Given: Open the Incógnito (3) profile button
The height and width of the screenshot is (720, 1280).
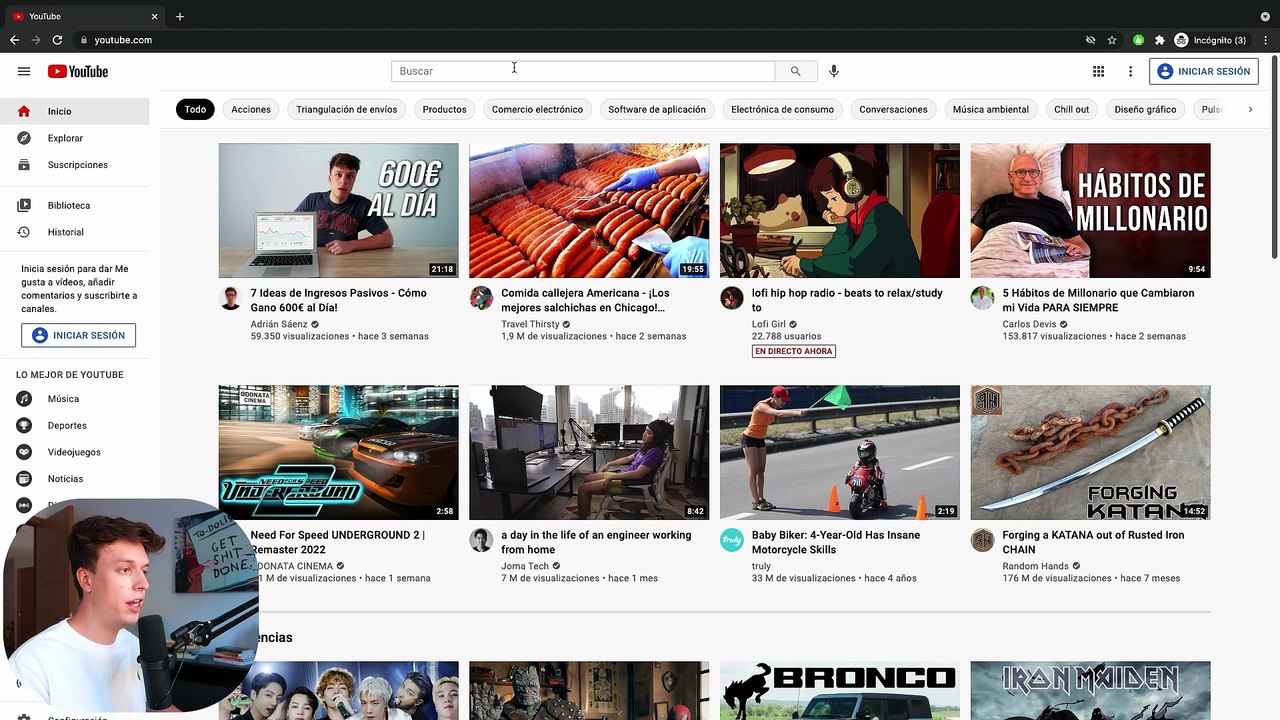Looking at the screenshot, I should click(x=1210, y=40).
